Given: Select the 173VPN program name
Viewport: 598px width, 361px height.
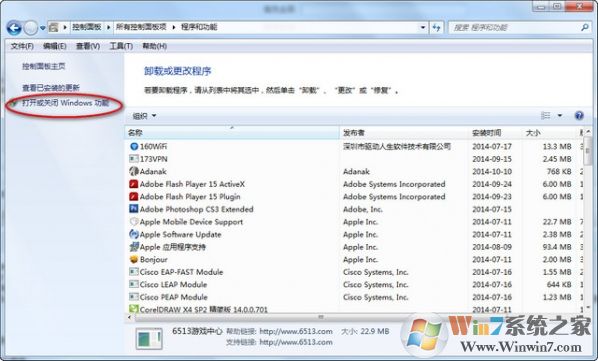Looking at the screenshot, I should pyautogui.click(x=153, y=159).
